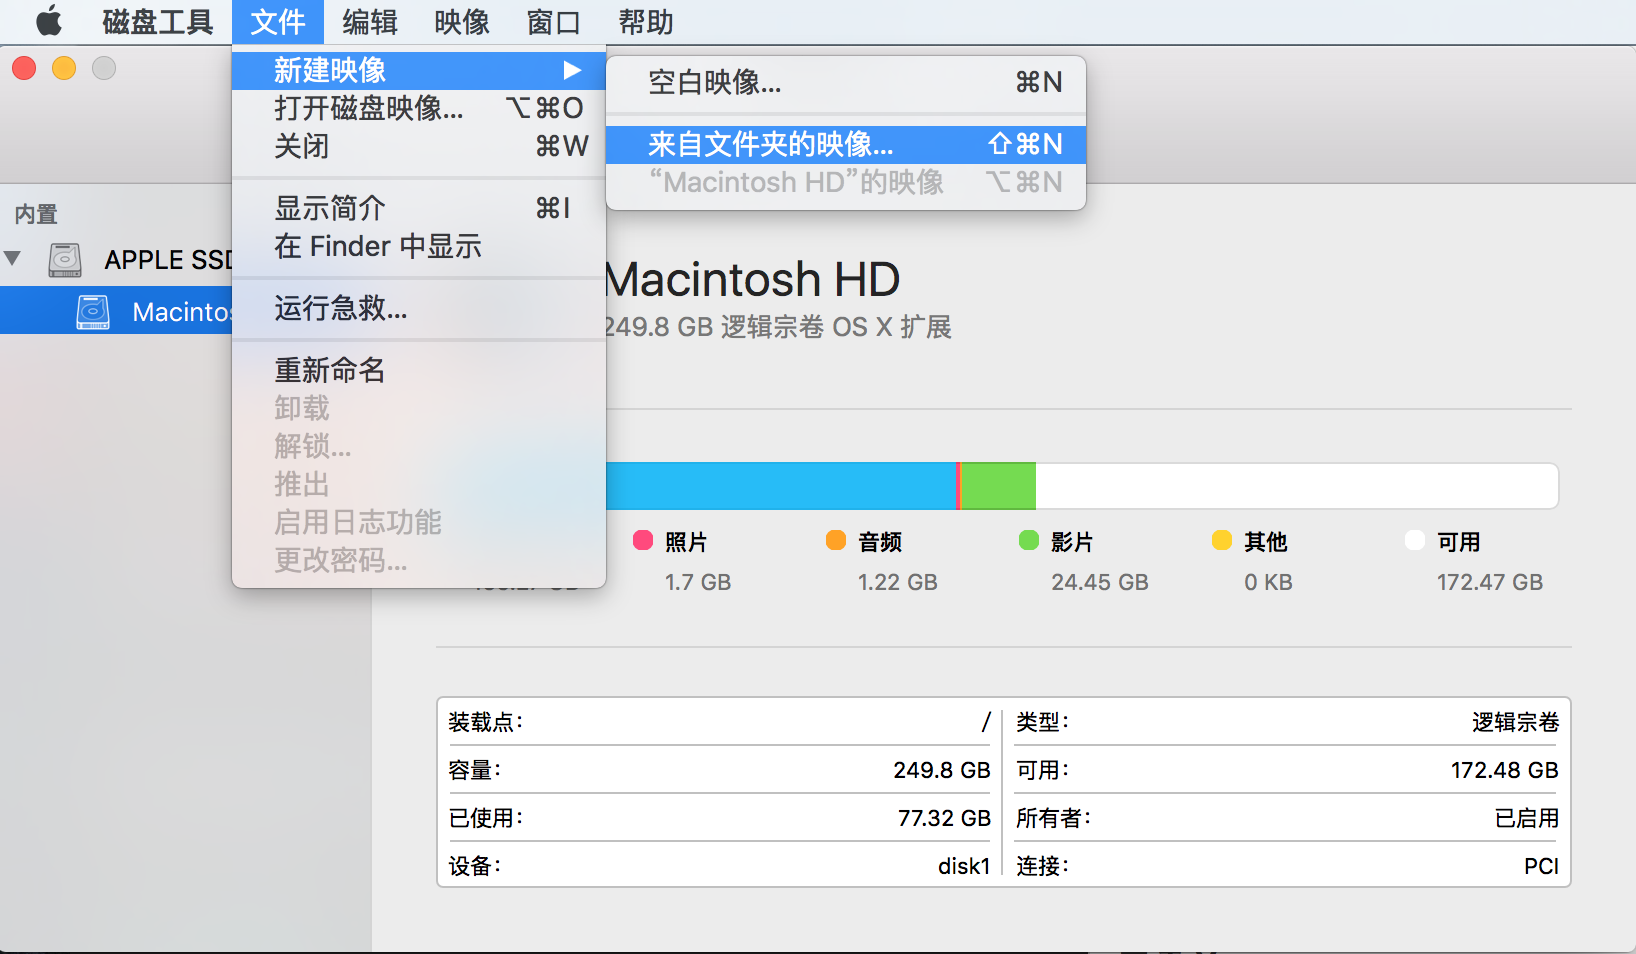Screen dimensions: 1636x954
Task: Select the Macintosh HD sidebar entry
Action: pos(116,310)
